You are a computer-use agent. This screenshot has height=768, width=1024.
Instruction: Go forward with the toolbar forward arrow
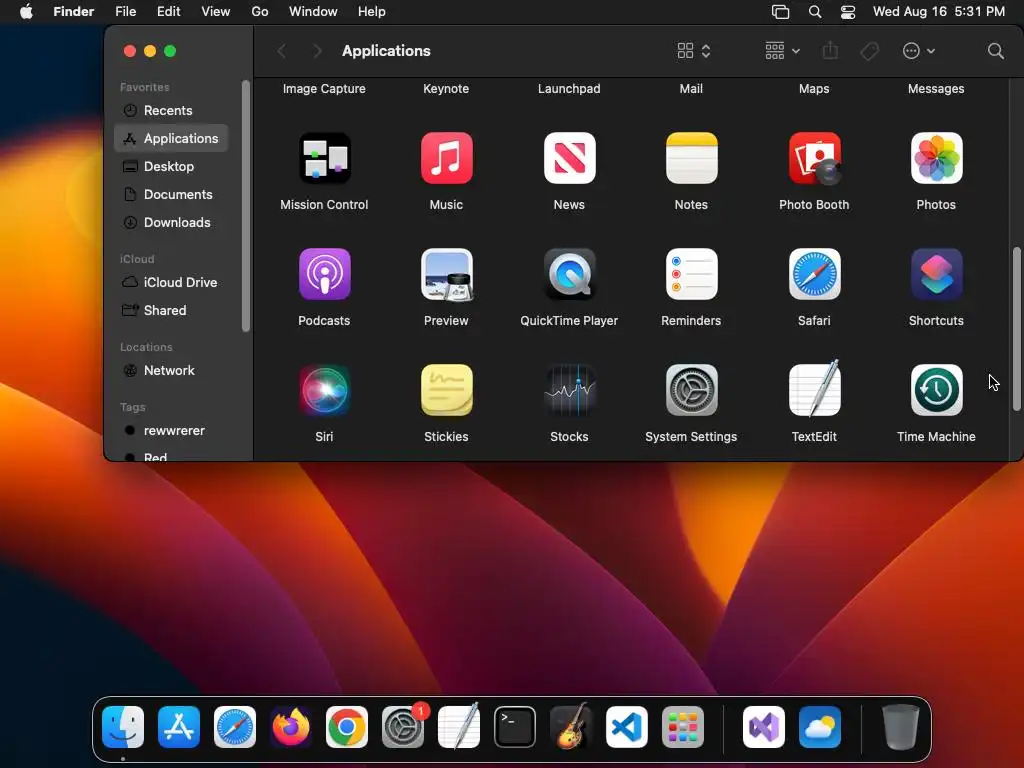tap(317, 51)
